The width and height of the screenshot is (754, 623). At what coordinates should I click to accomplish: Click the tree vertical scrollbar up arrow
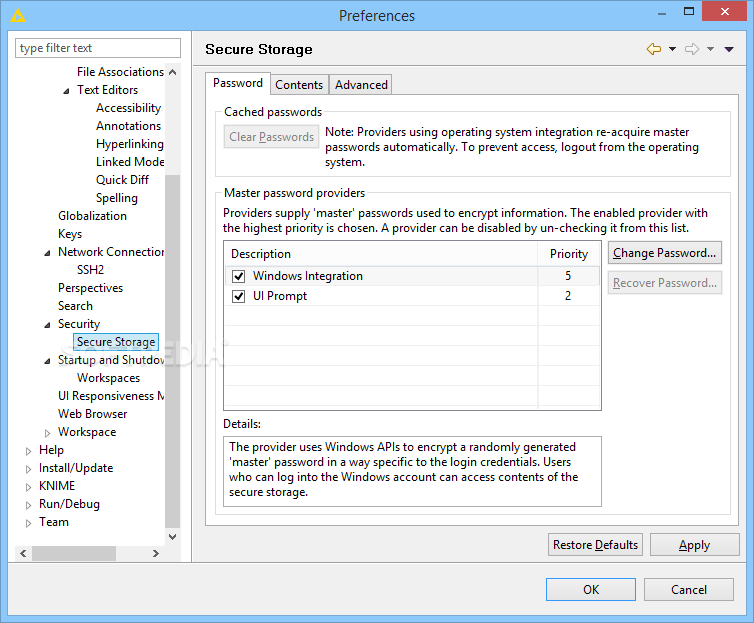pos(173,72)
